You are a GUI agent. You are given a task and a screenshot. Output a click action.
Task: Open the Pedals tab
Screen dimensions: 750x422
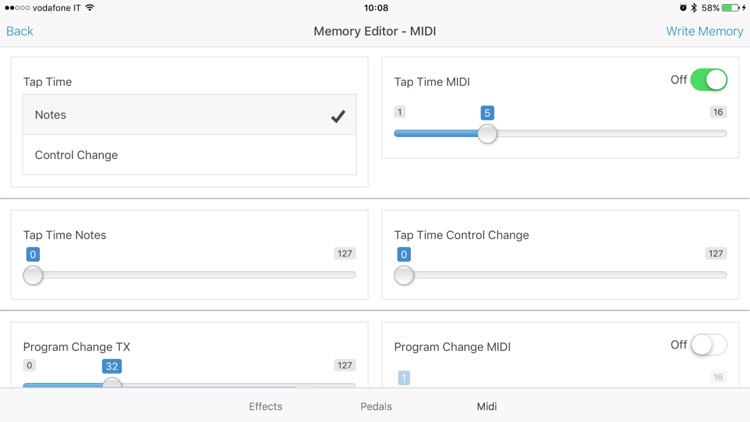click(x=376, y=407)
